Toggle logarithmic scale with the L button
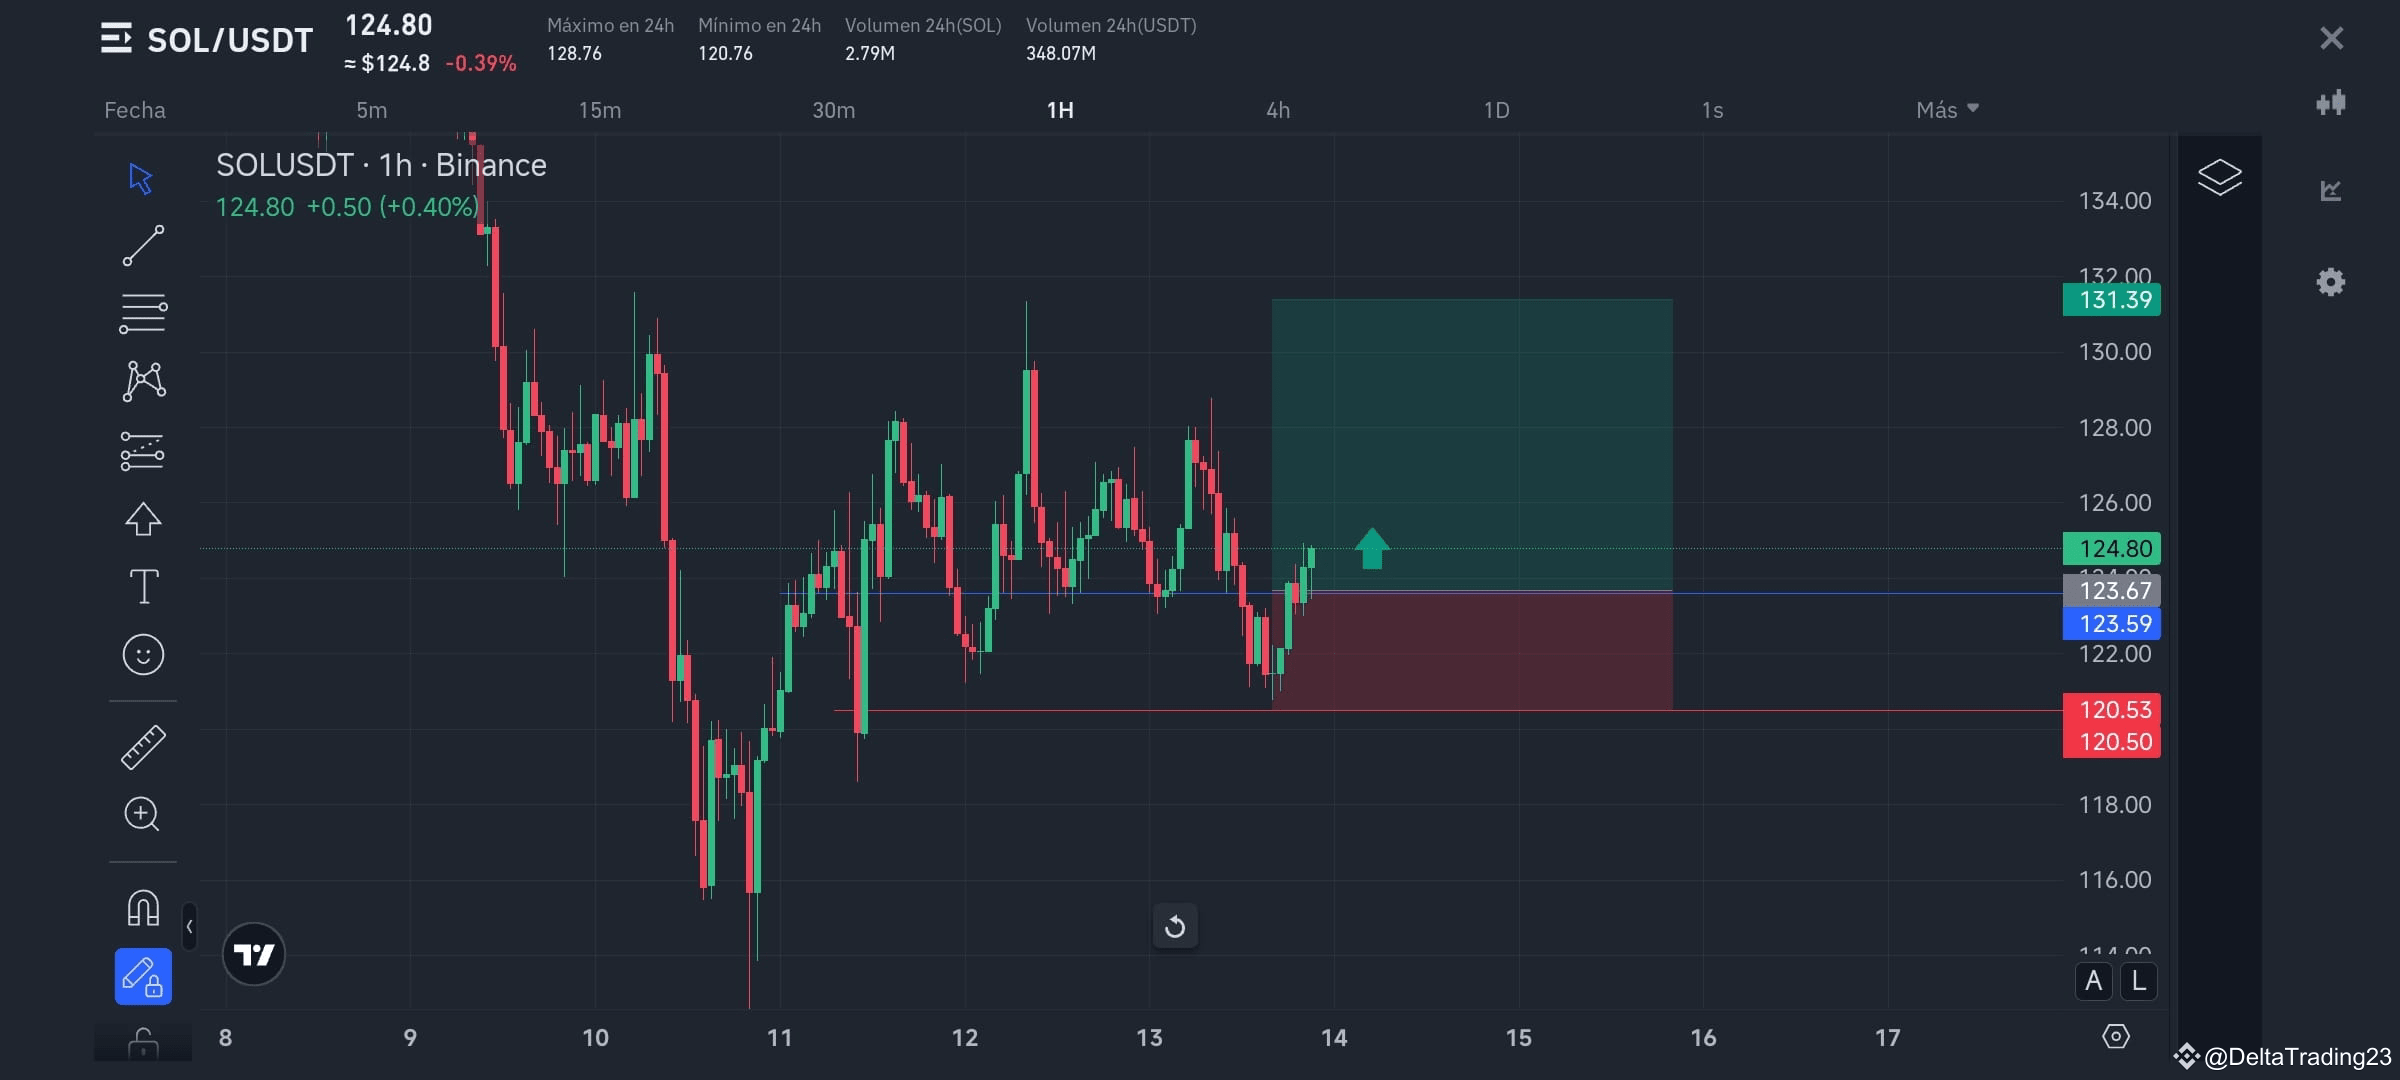 pos(2138,982)
